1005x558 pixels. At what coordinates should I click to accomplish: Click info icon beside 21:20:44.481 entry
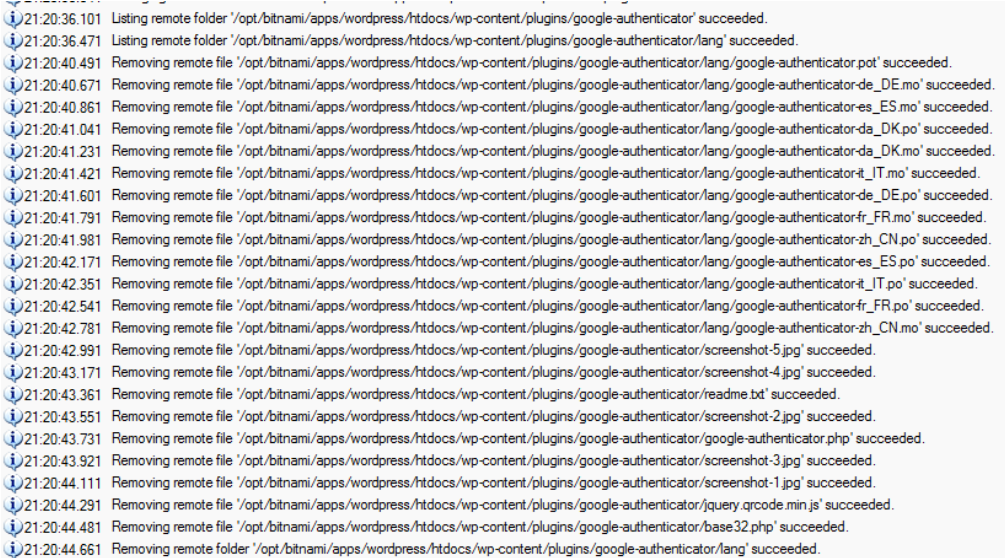pyautogui.click(x=13, y=527)
